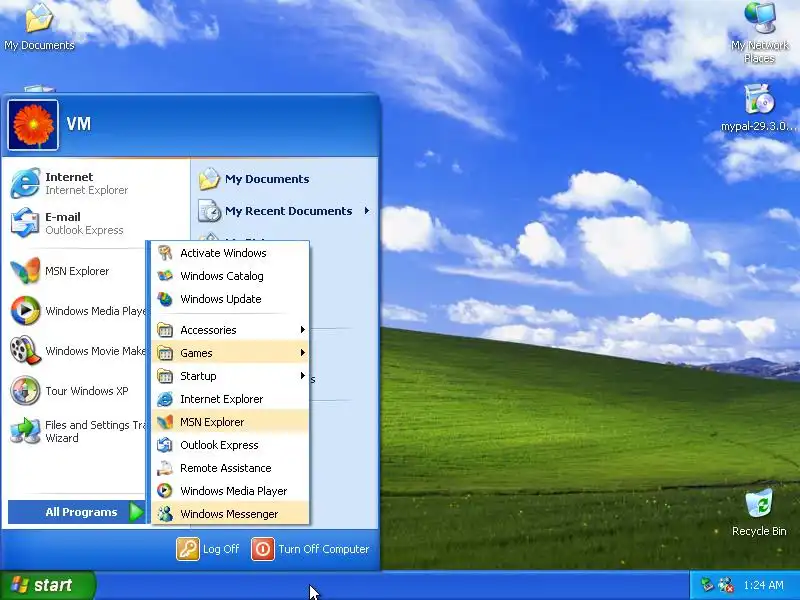The image size is (800, 600).
Task: Click the red-X security alert tray icon
Action: [726, 585]
